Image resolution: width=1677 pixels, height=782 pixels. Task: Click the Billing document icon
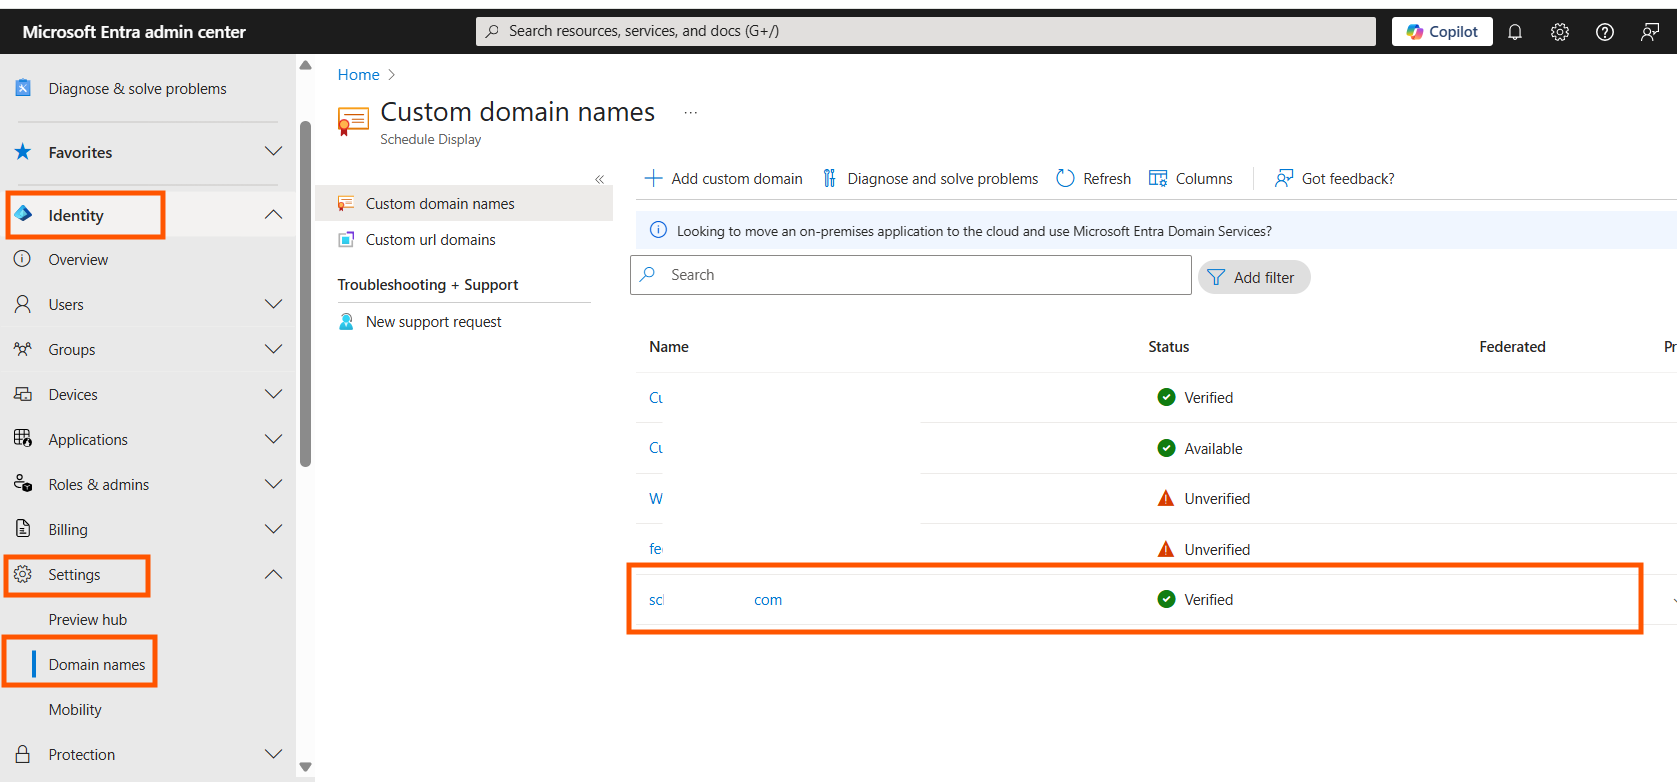[22, 528]
